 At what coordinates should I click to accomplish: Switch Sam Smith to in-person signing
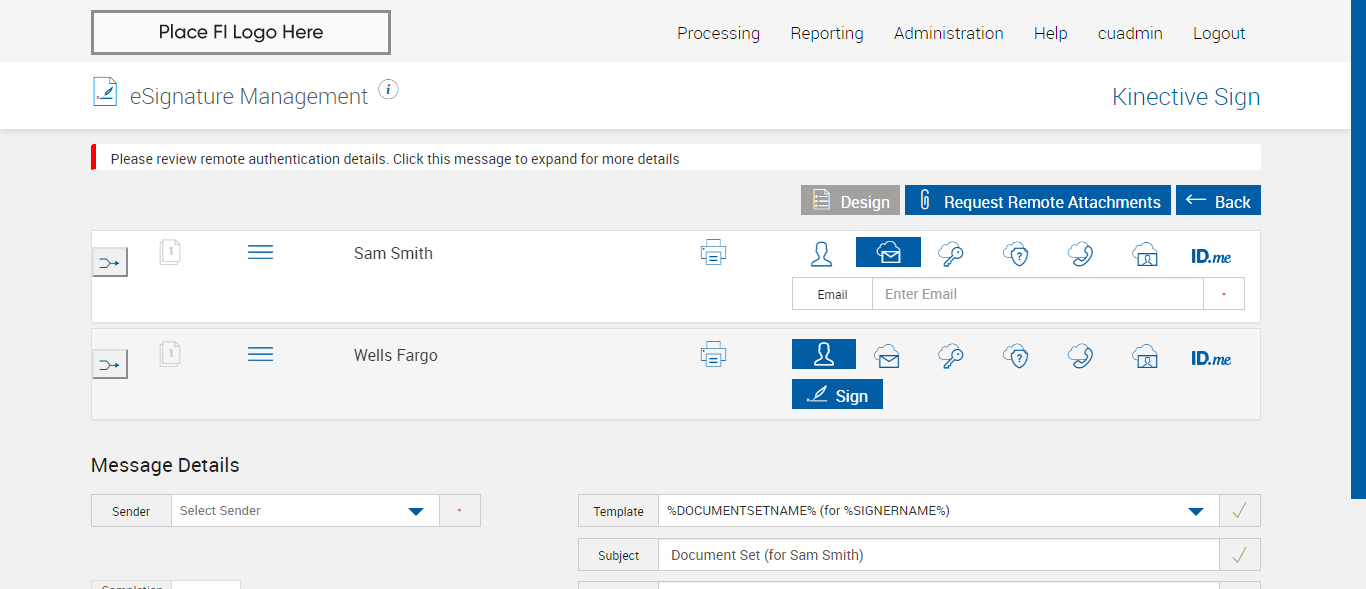point(822,254)
